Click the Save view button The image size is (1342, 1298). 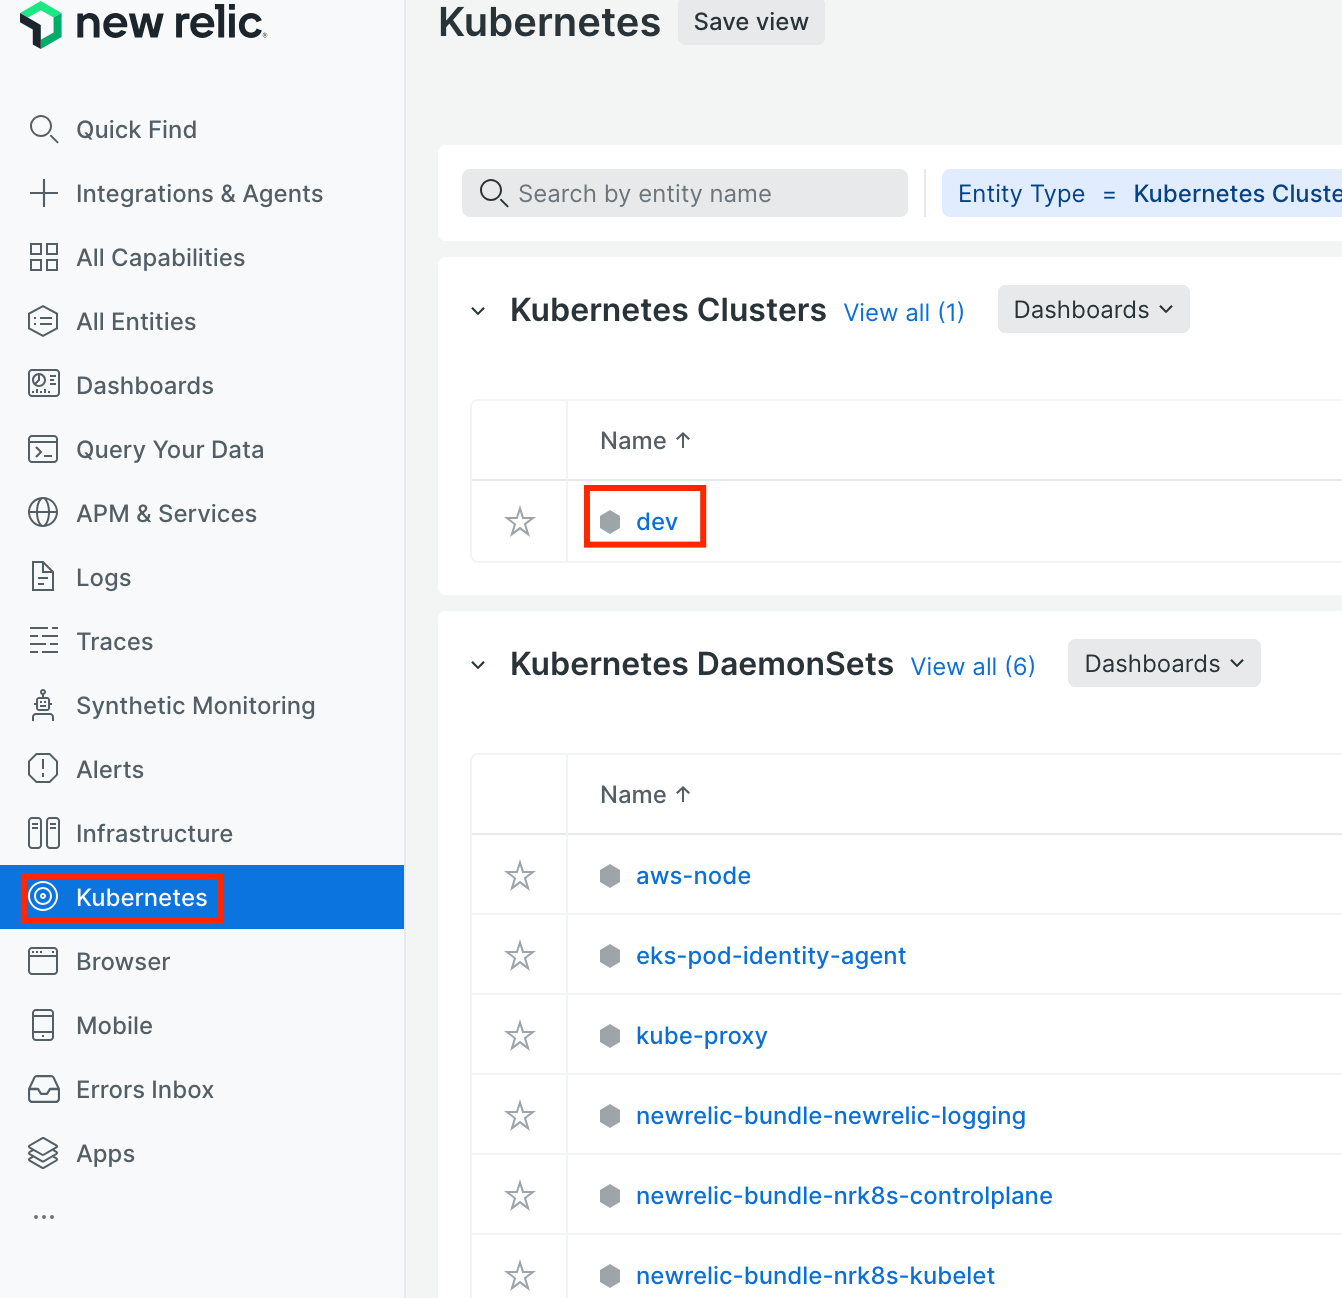[x=751, y=22]
